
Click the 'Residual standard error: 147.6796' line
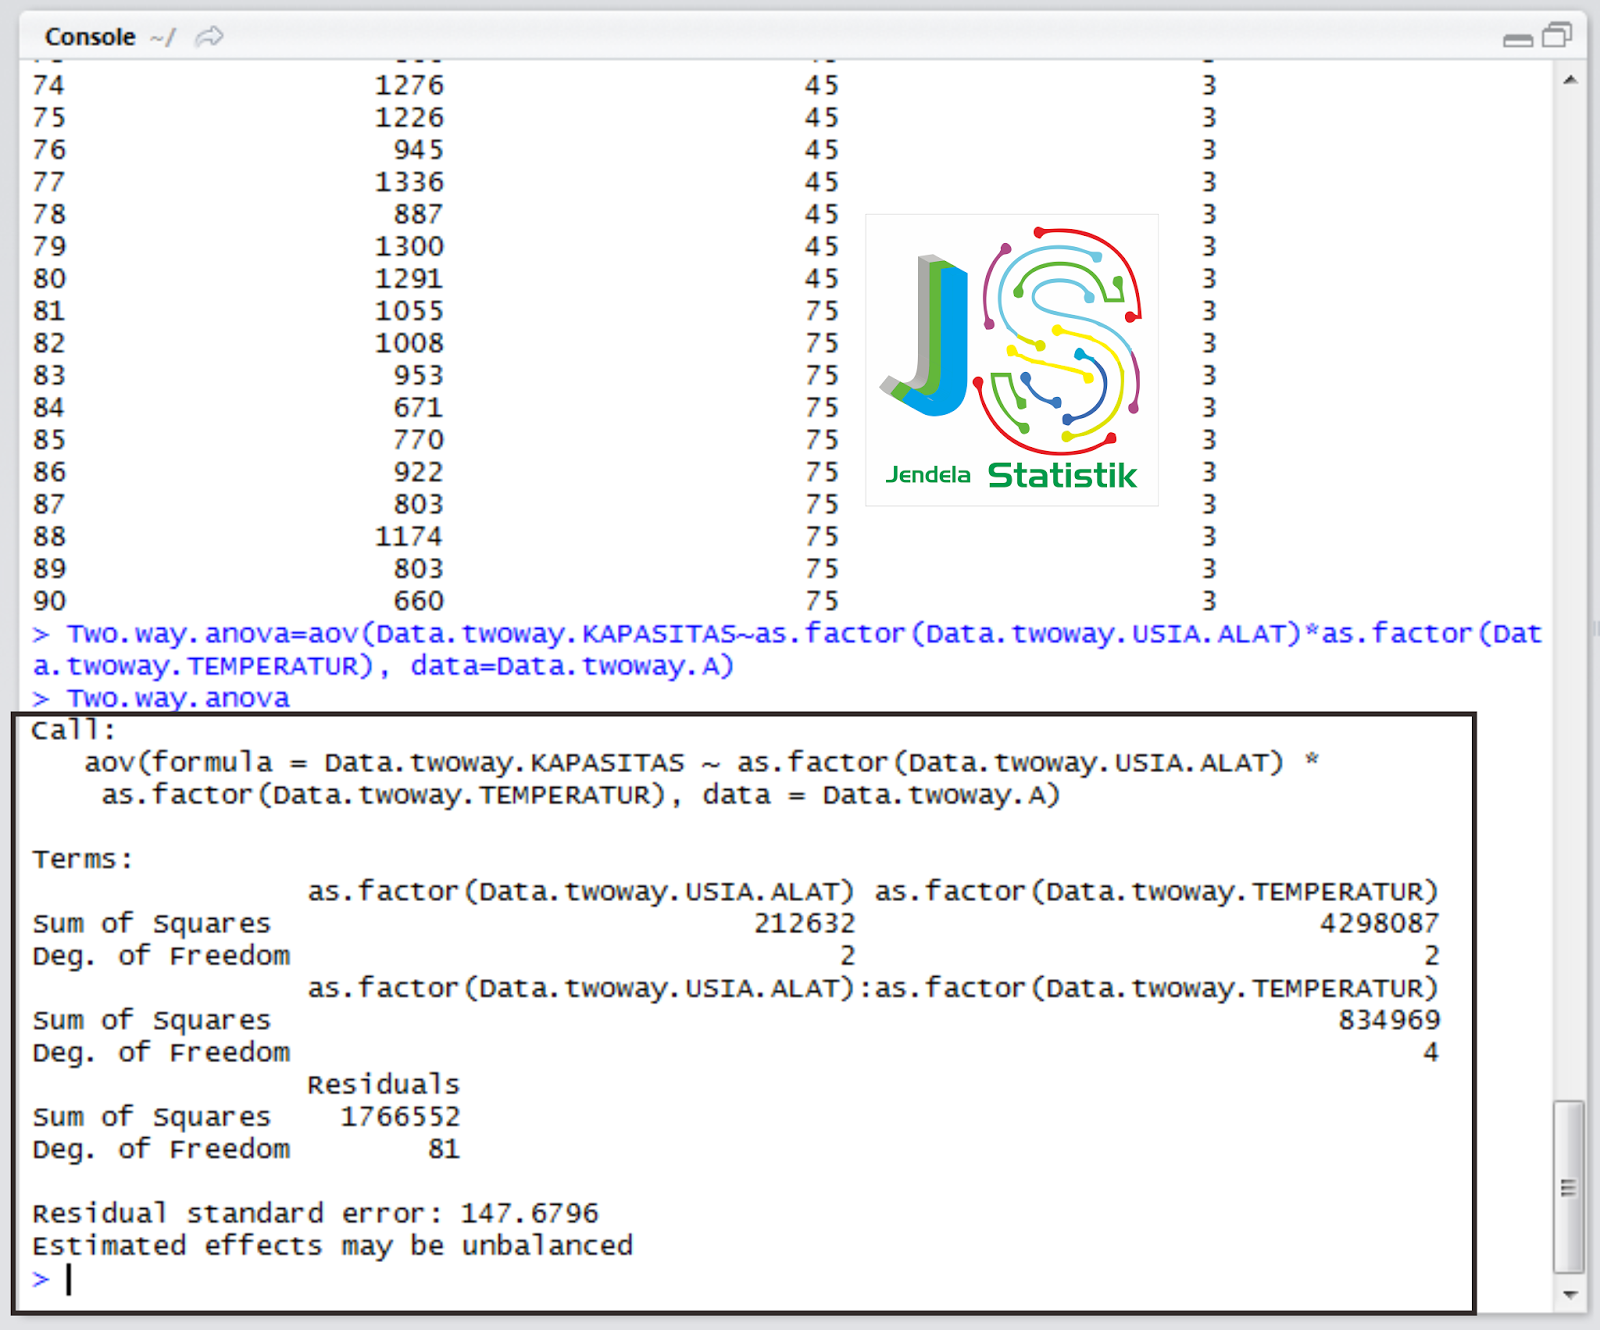[x=316, y=1213]
